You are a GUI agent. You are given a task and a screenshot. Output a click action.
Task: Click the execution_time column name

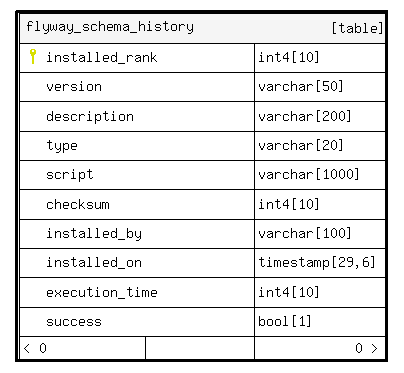click(102, 293)
